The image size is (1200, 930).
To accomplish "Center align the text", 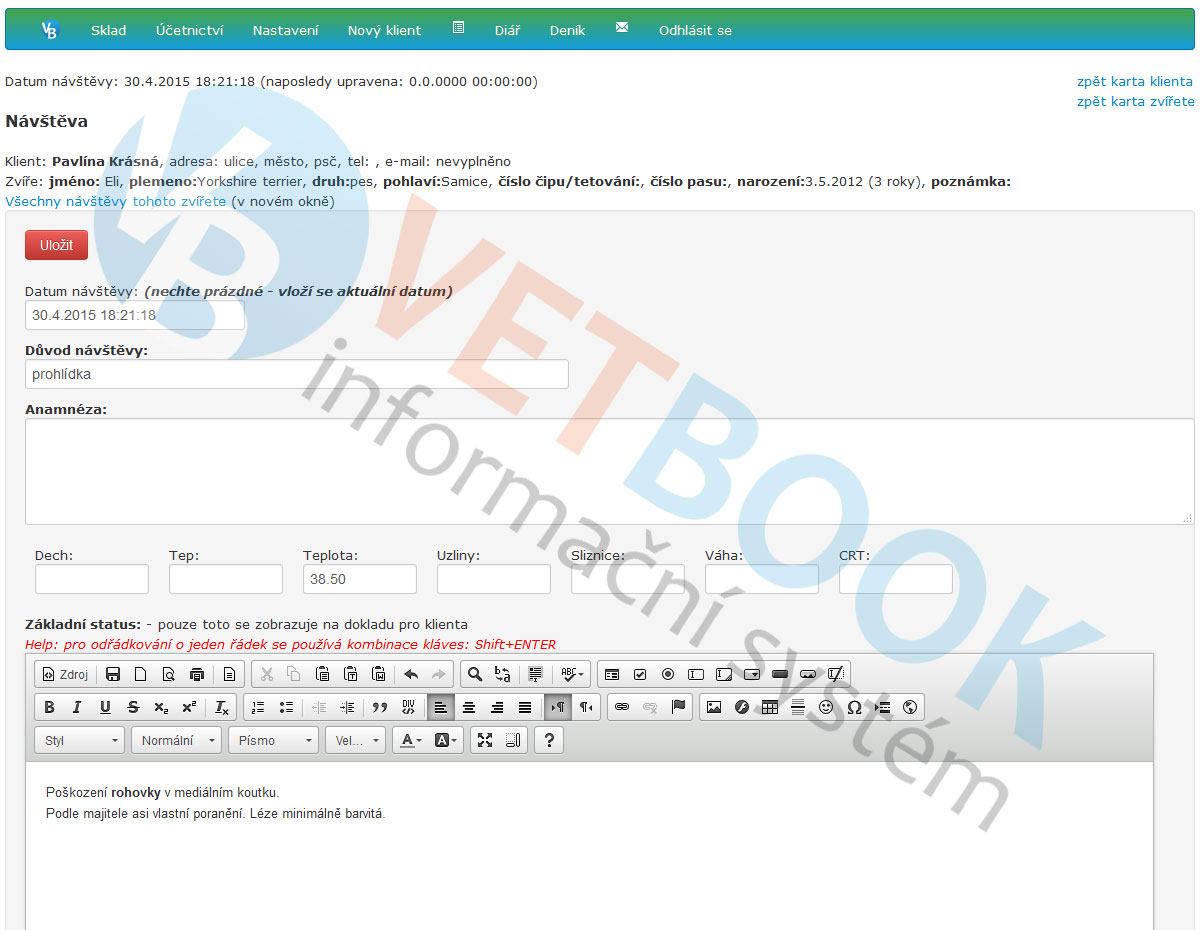I will coord(469,707).
